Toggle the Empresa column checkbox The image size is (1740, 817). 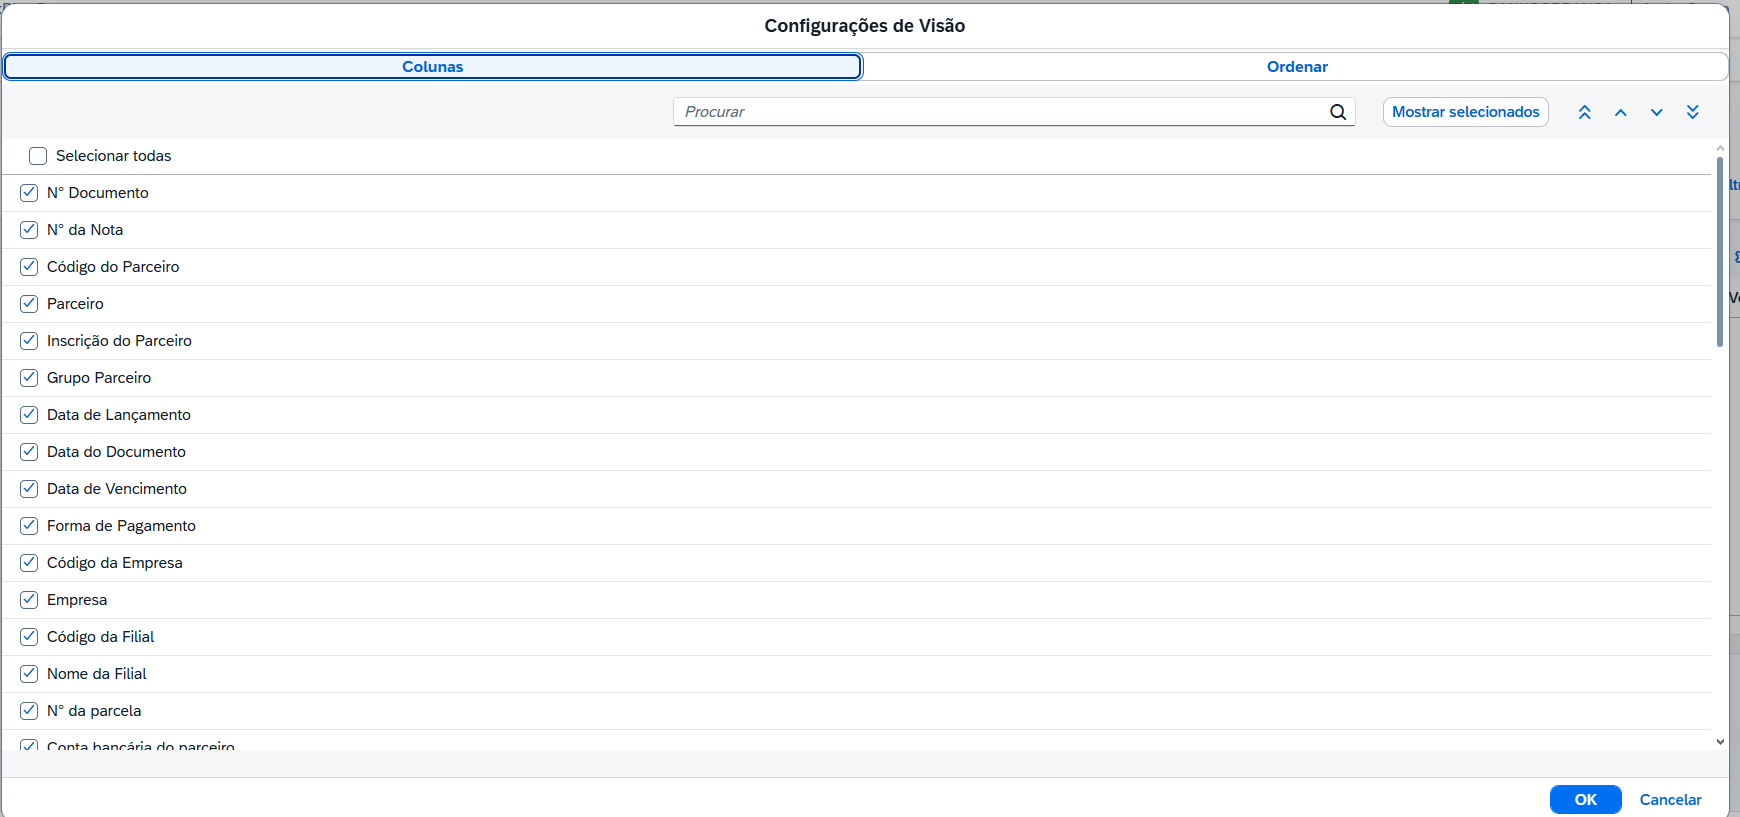pos(29,600)
